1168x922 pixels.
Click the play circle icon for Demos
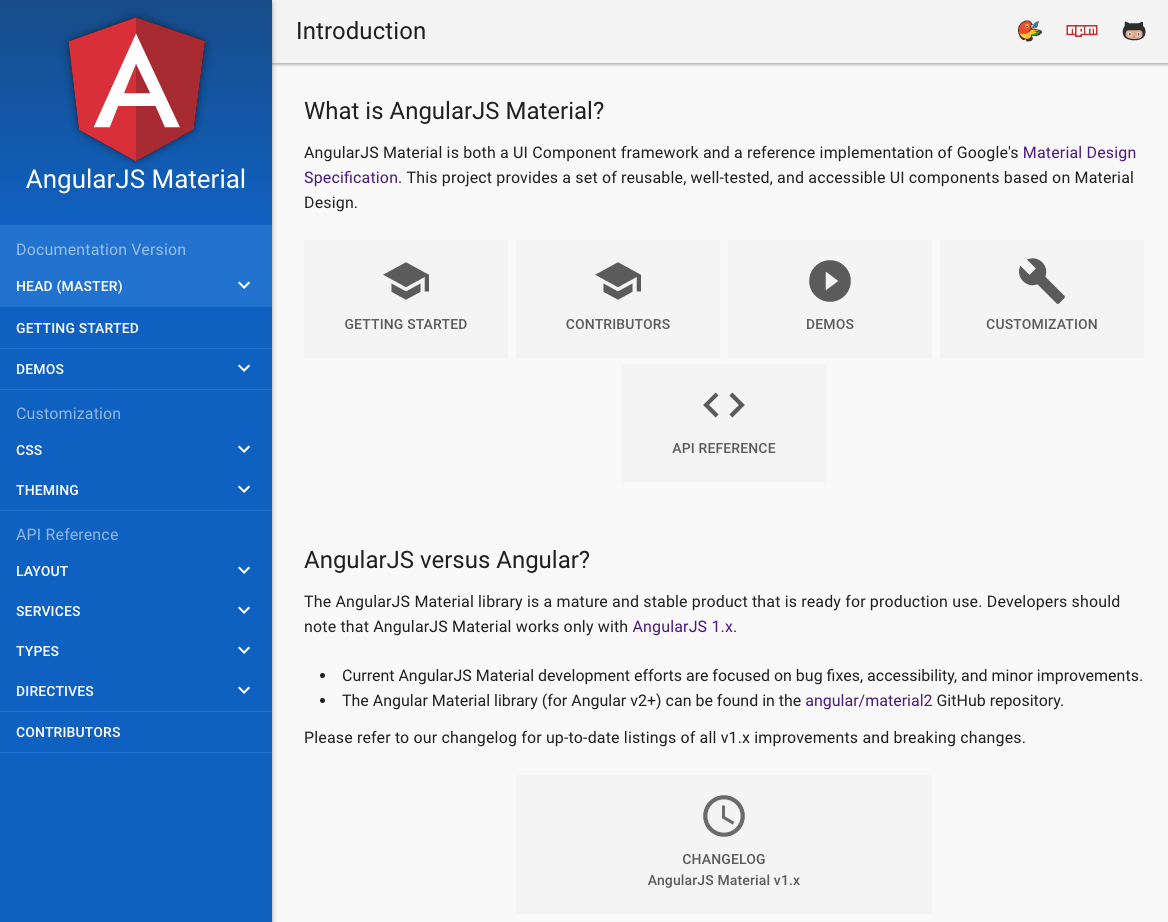click(830, 281)
